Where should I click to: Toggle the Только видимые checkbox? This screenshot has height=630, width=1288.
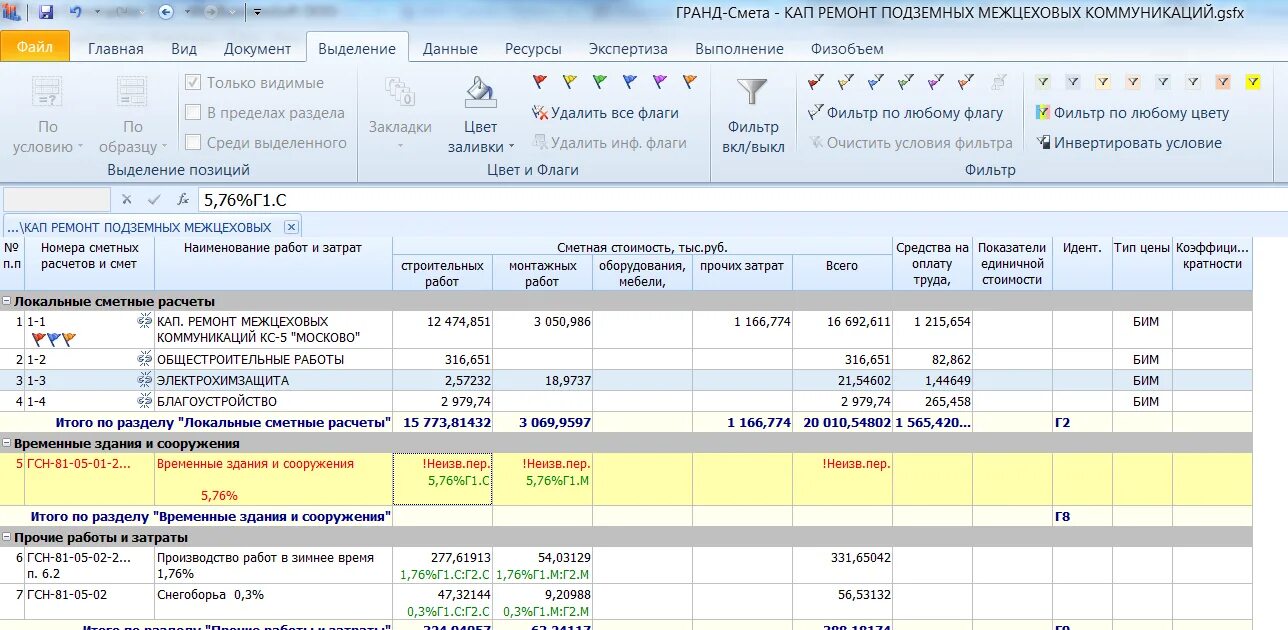point(193,83)
